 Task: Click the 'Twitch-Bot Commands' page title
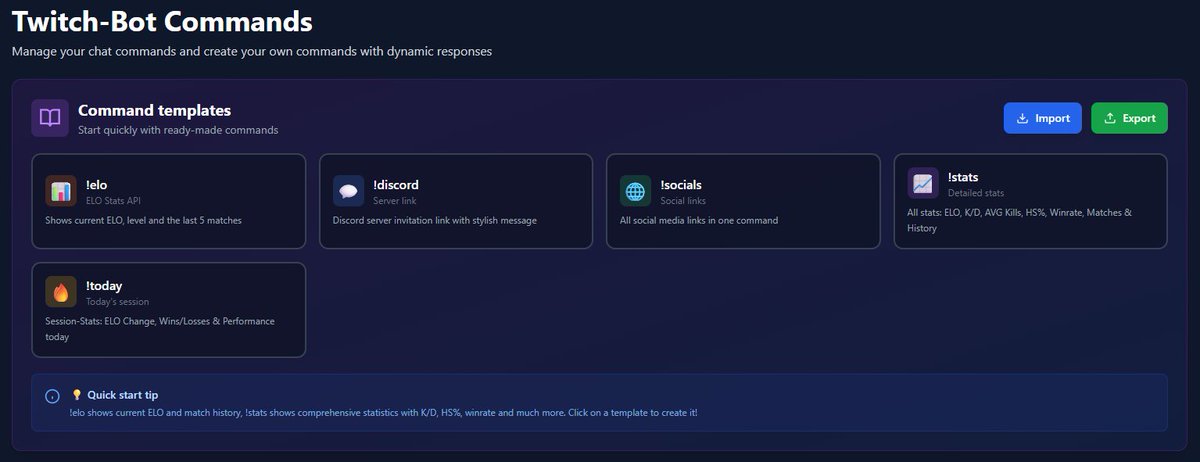click(162, 20)
